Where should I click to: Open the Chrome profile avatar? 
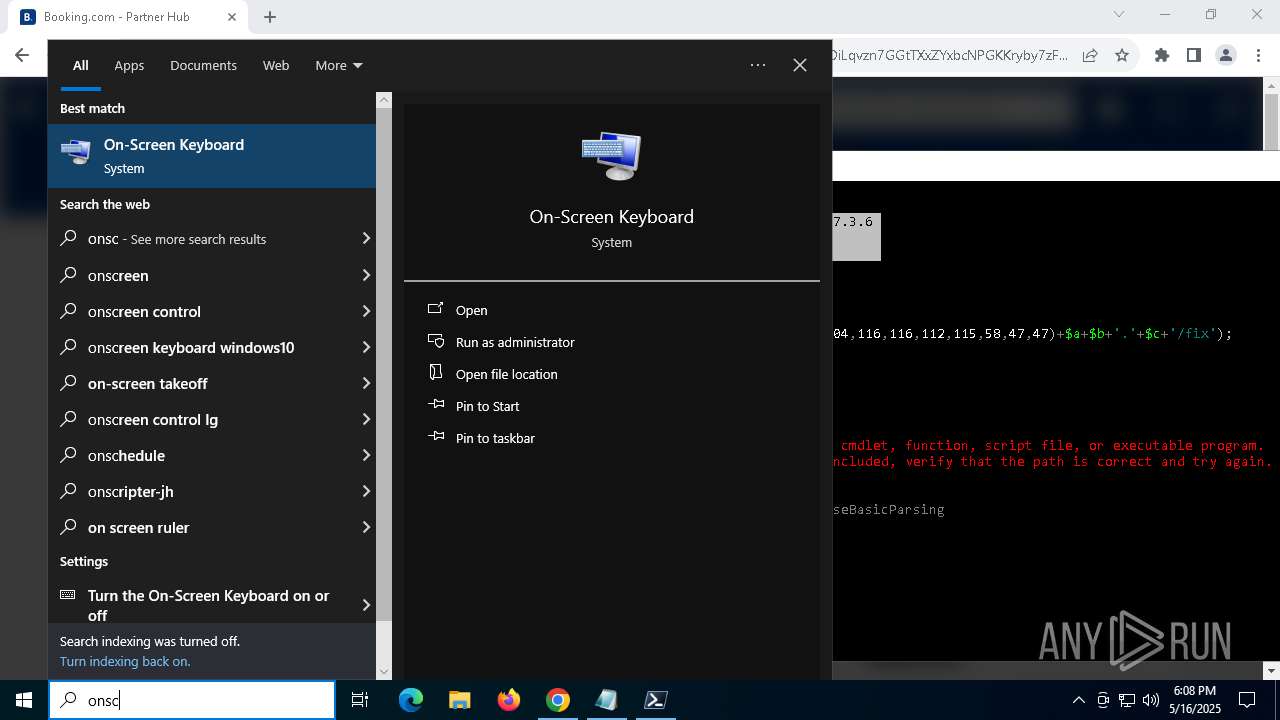pos(1226,55)
